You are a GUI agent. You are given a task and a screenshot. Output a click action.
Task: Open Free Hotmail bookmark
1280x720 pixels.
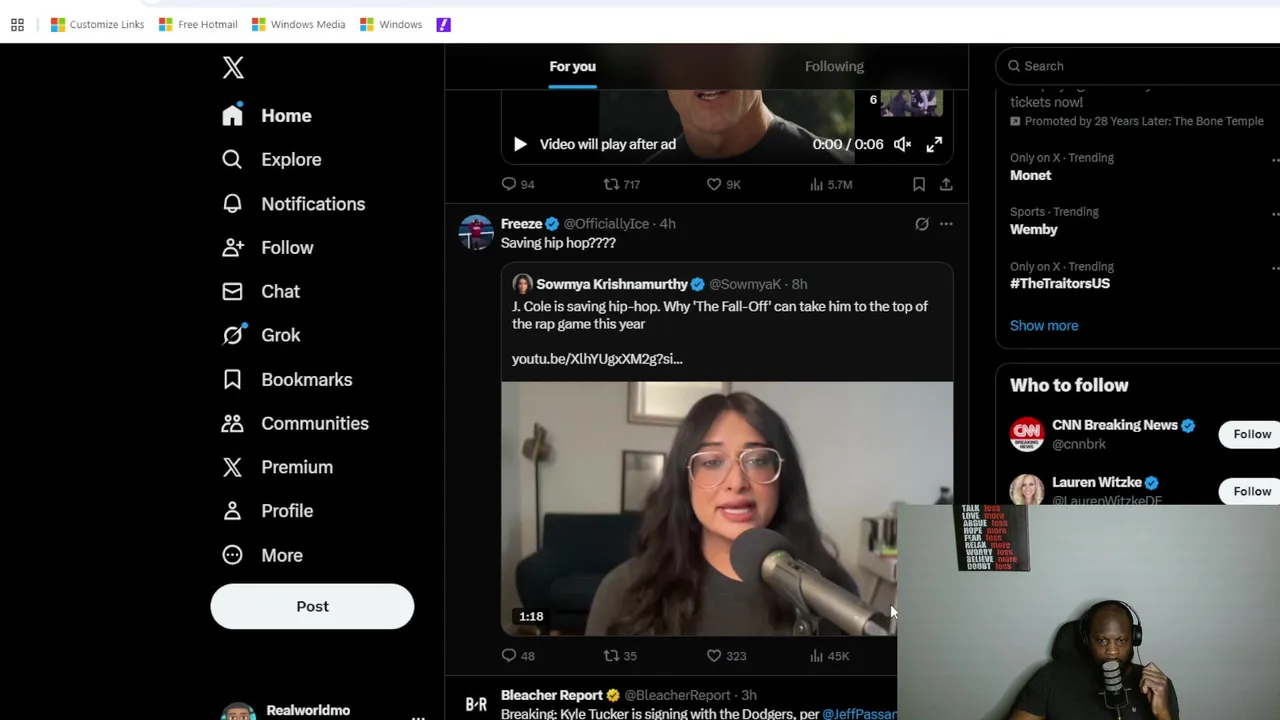198,24
